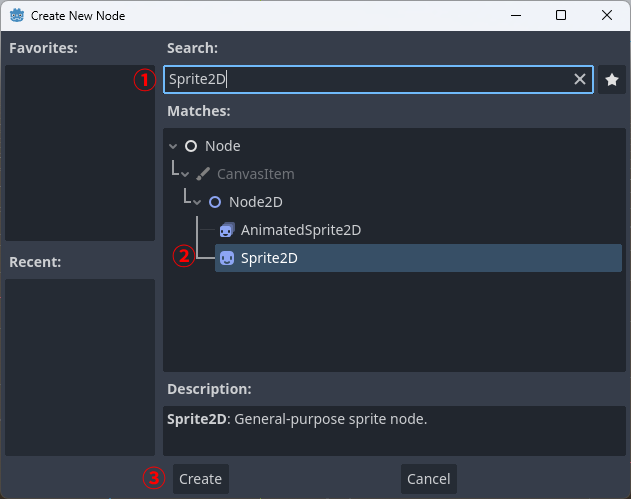Image resolution: width=631 pixels, height=499 pixels.
Task: Clear the search field with the X icon
Action: pos(579,79)
